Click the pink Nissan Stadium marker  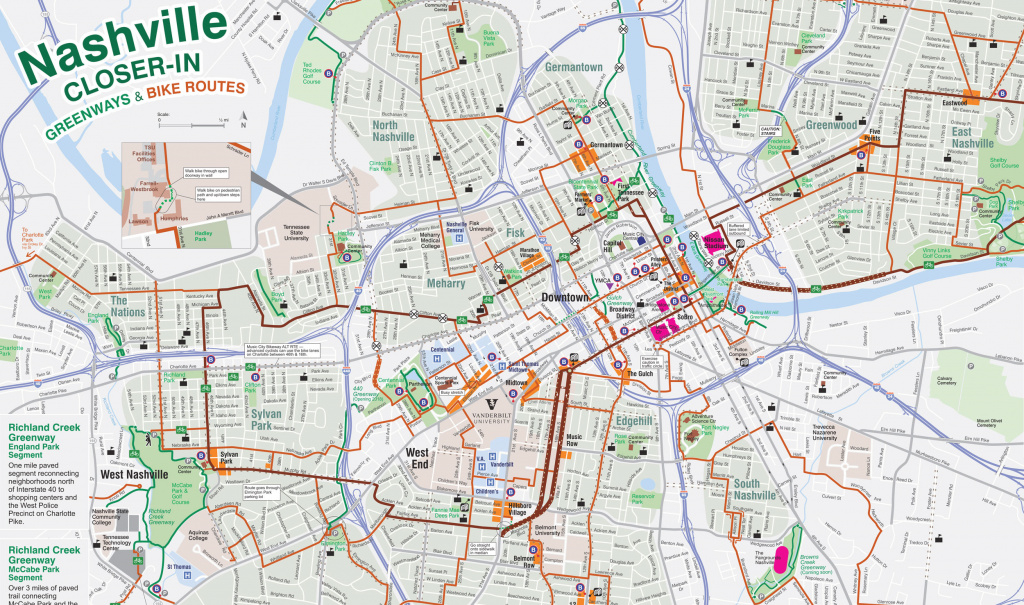pos(714,240)
